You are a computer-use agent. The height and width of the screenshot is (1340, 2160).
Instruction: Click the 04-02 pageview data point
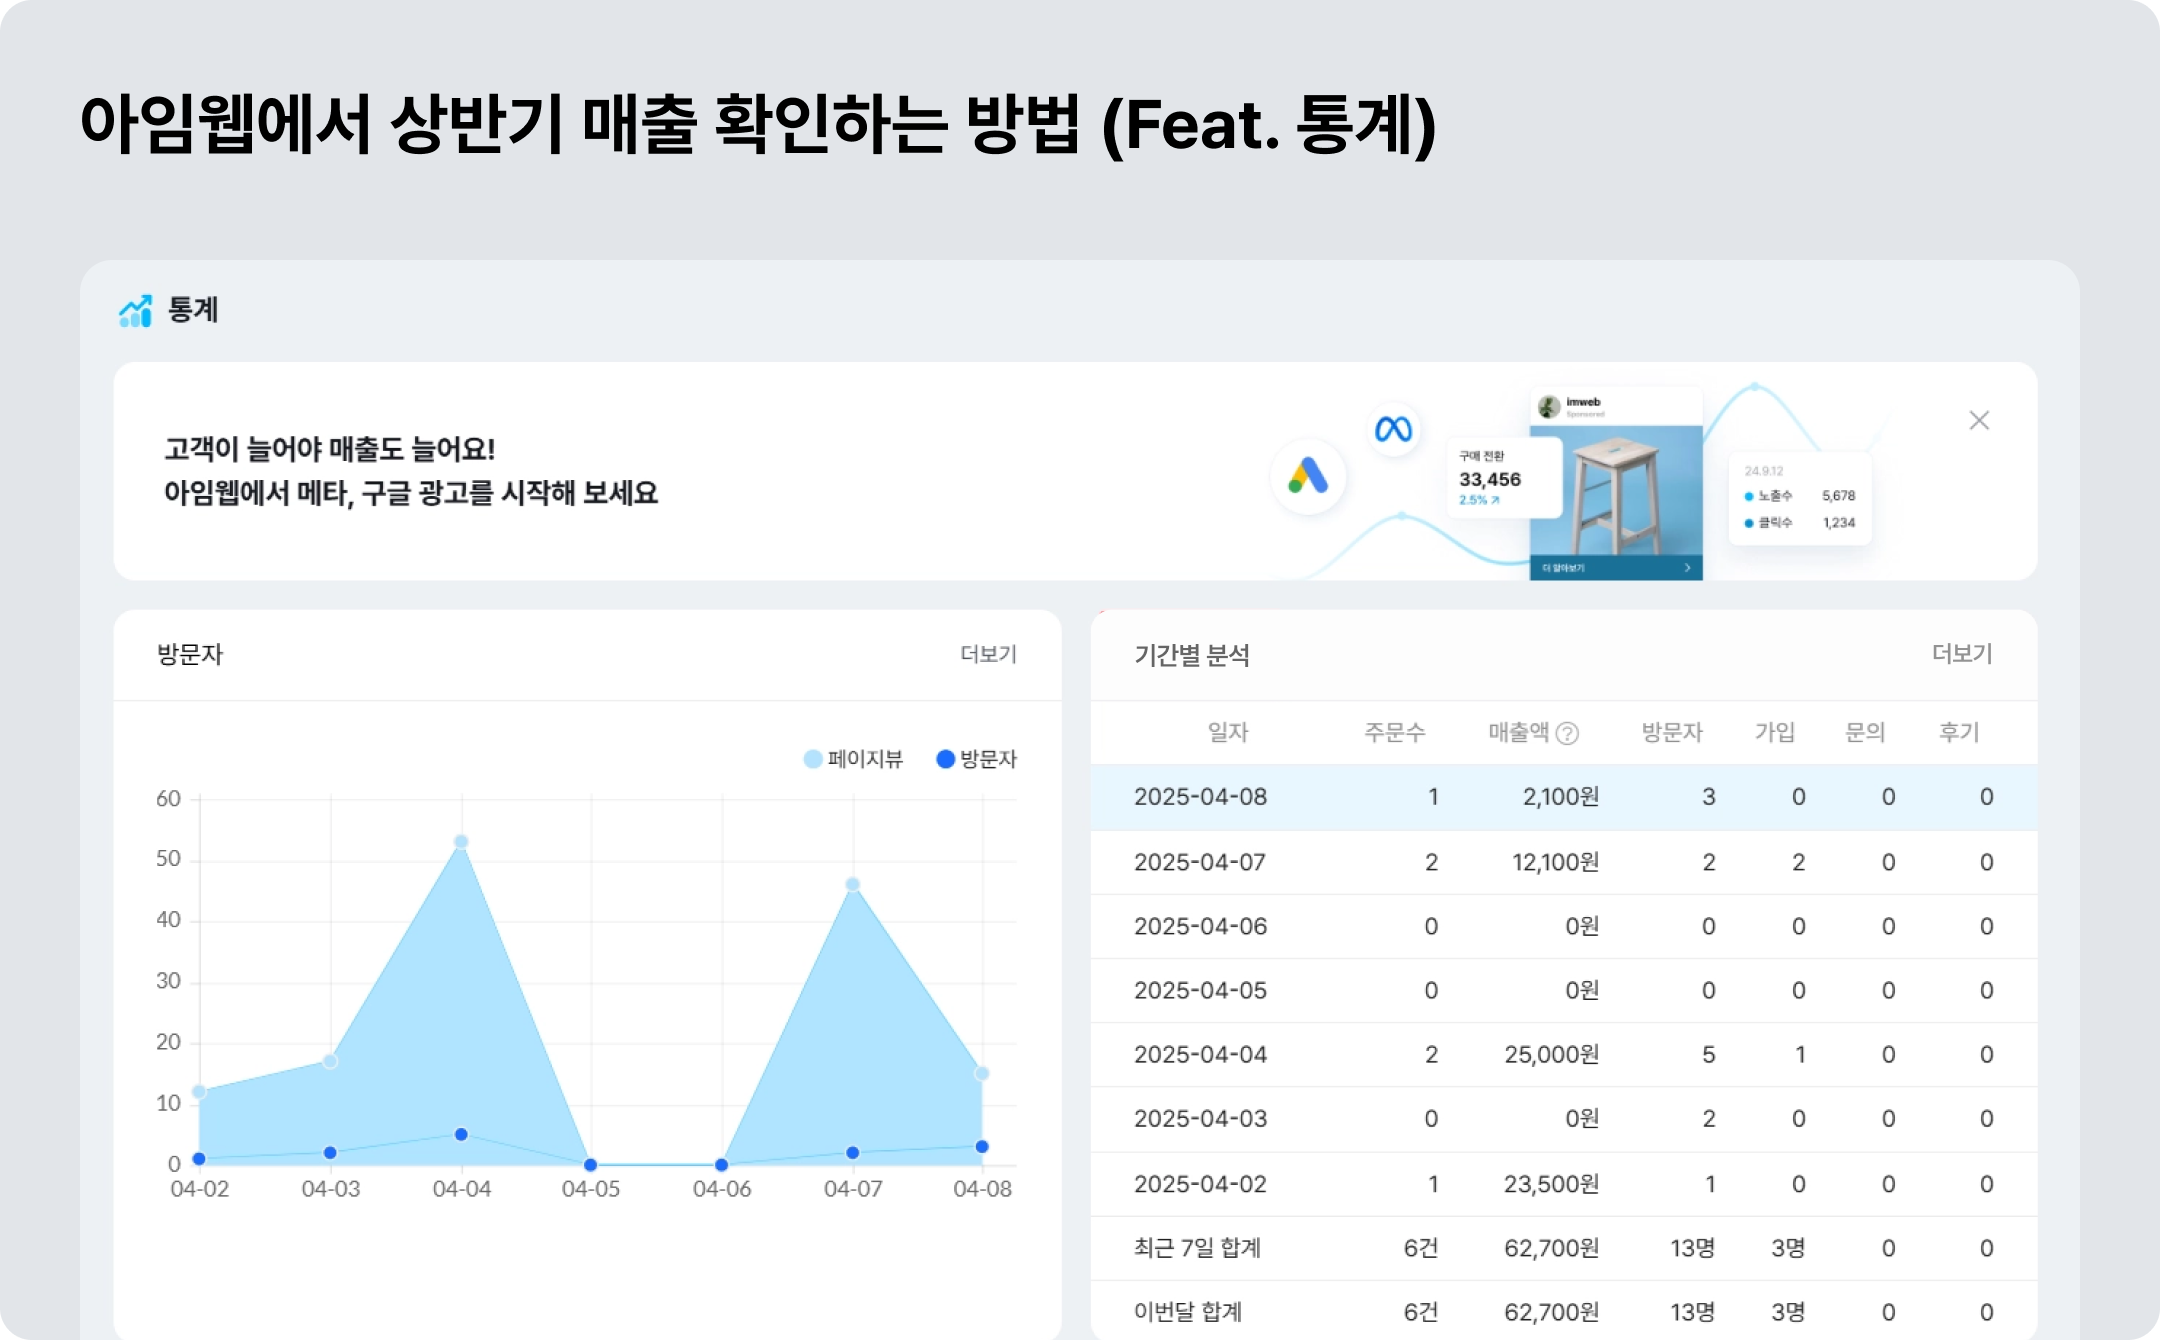tap(199, 1092)
